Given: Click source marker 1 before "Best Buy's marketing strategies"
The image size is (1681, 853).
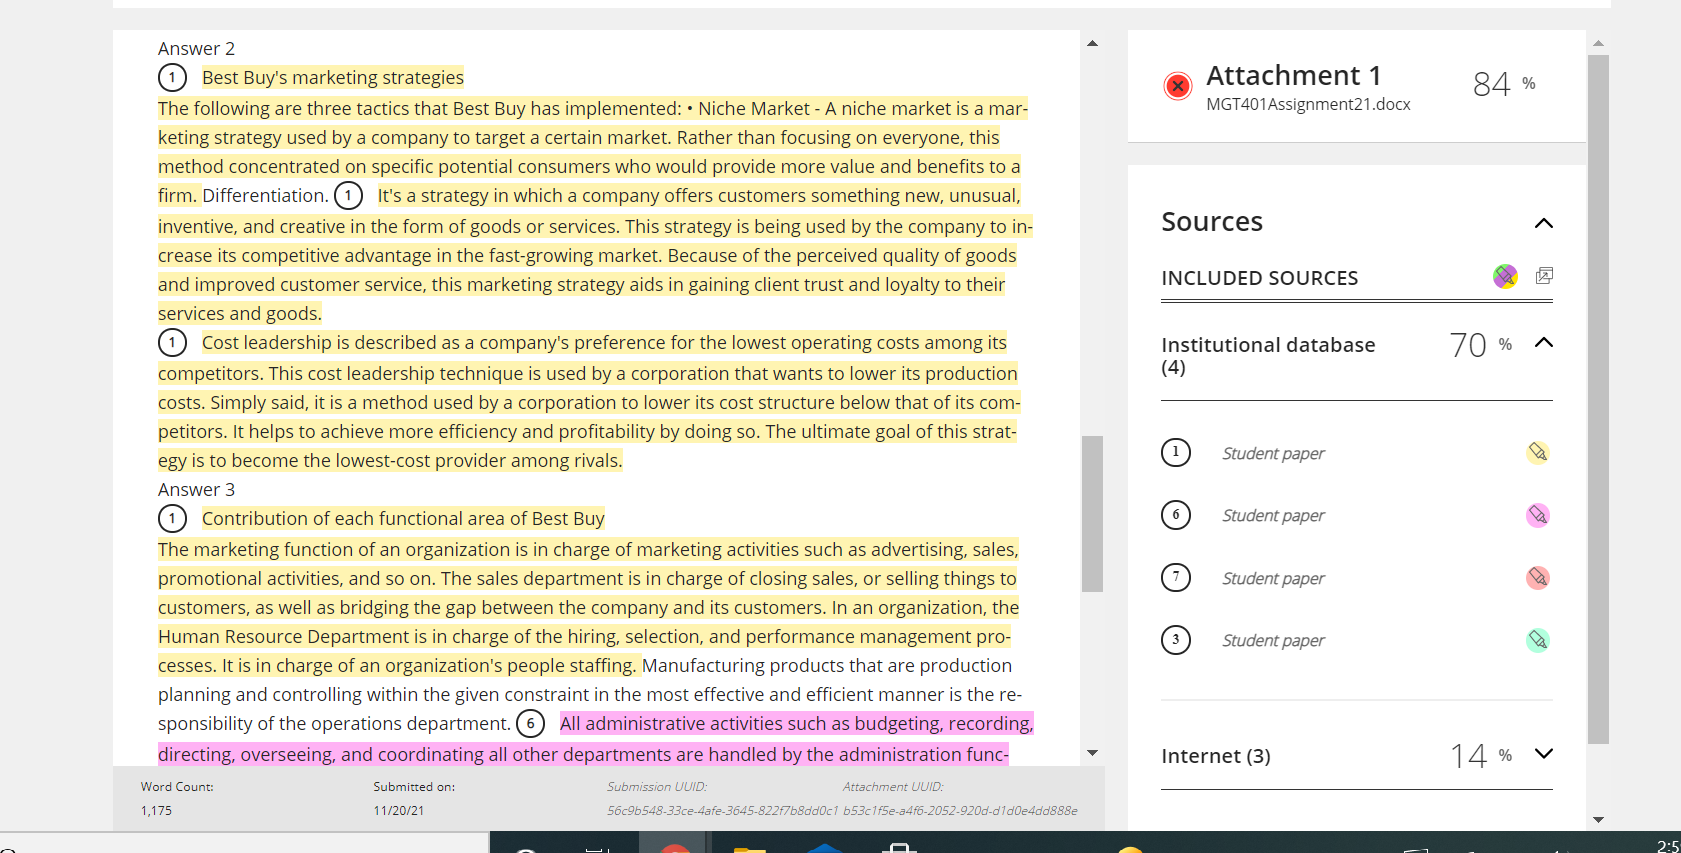Looking at the screenshot, I should [172, 77].
